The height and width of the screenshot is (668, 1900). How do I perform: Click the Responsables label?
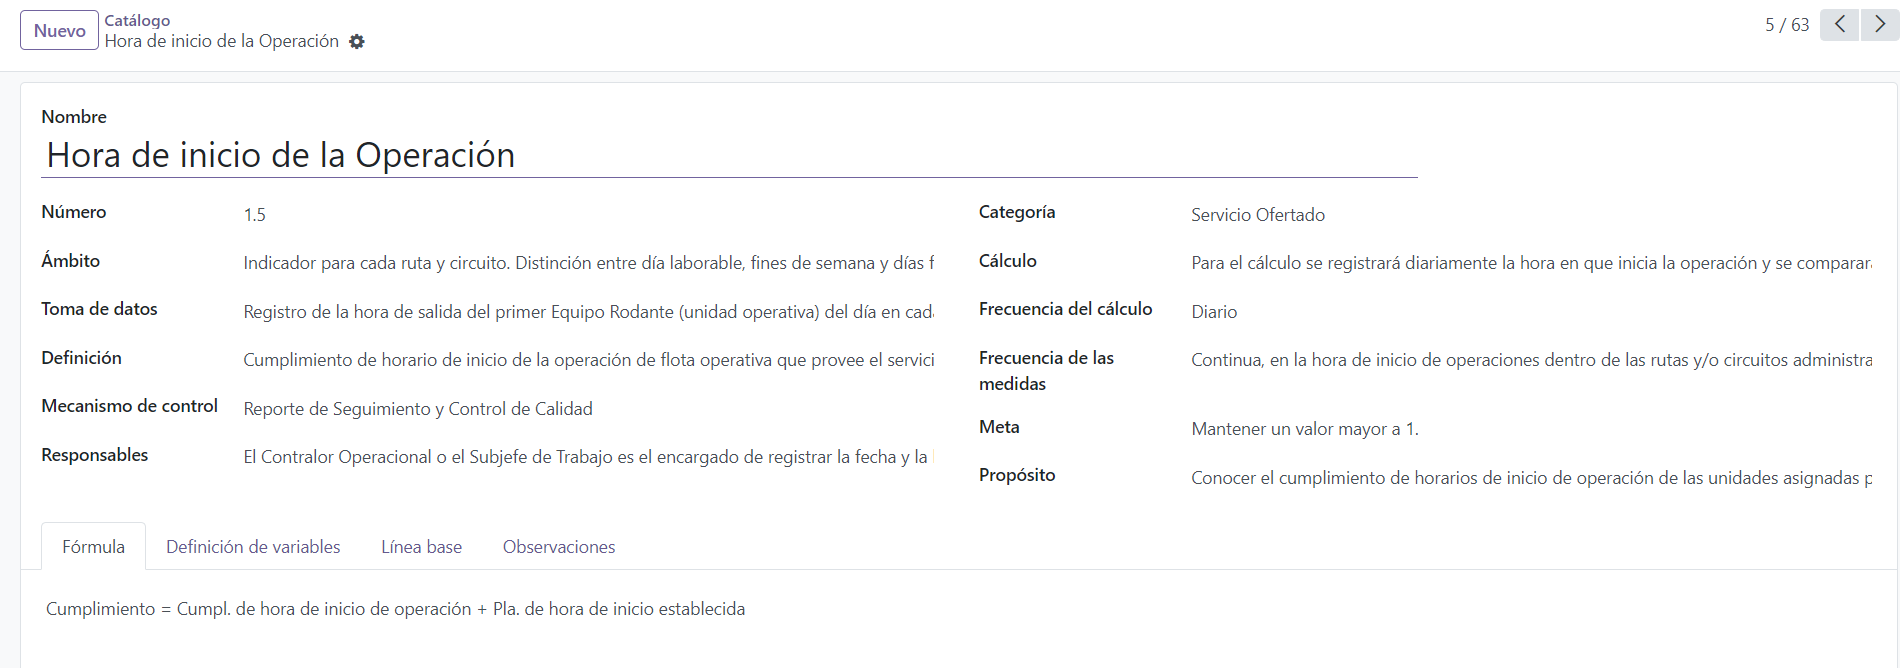pyautogui.click(x=94, y=455)
